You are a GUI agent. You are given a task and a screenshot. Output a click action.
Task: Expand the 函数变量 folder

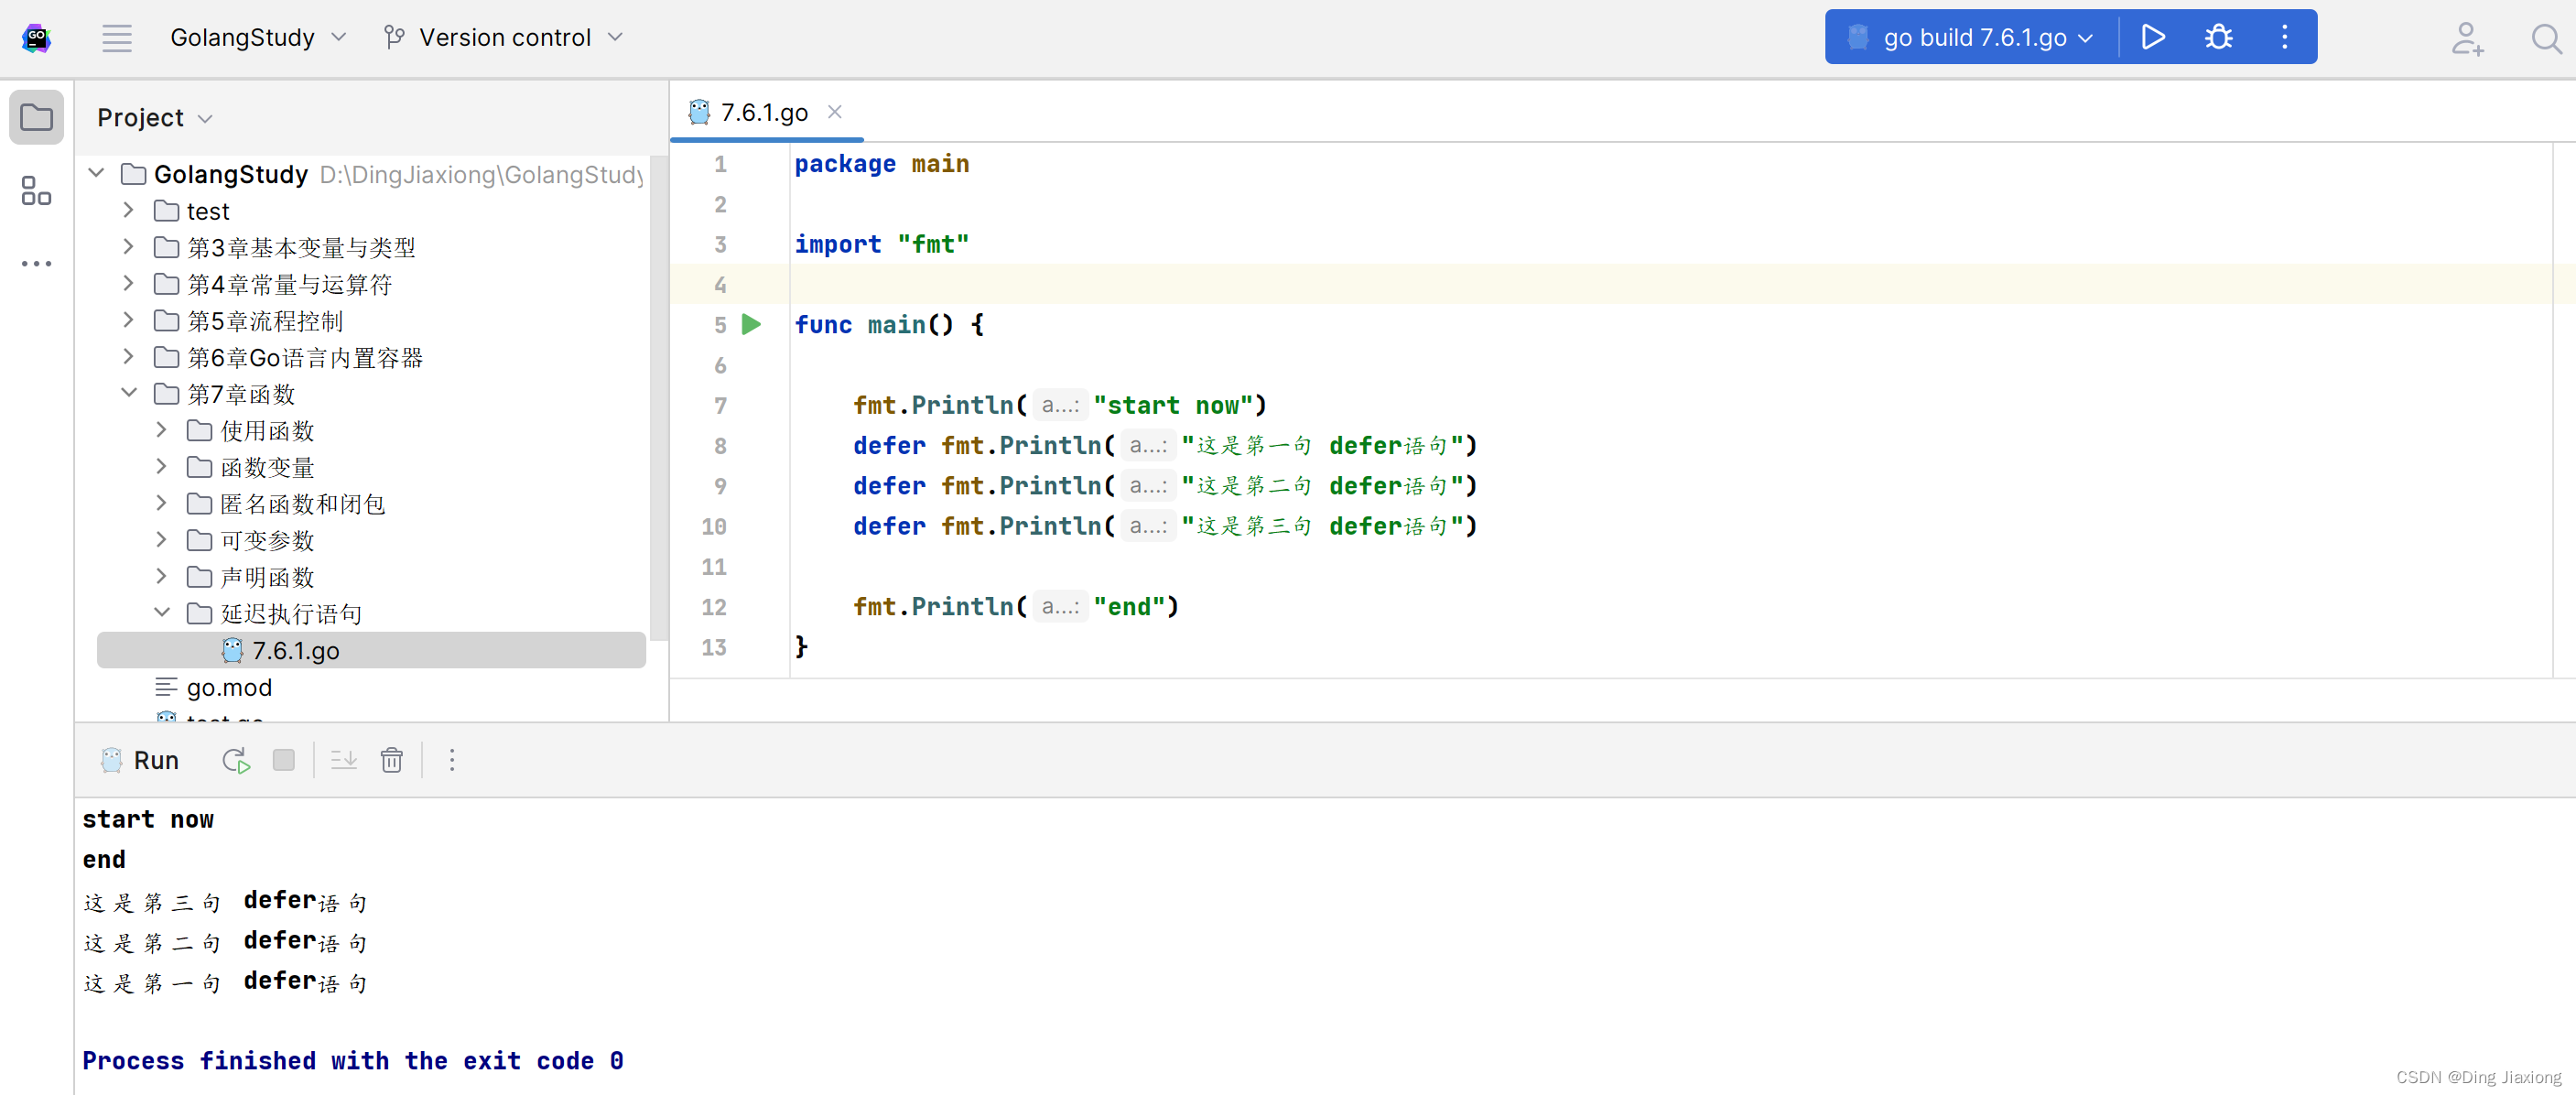point(161,466)
